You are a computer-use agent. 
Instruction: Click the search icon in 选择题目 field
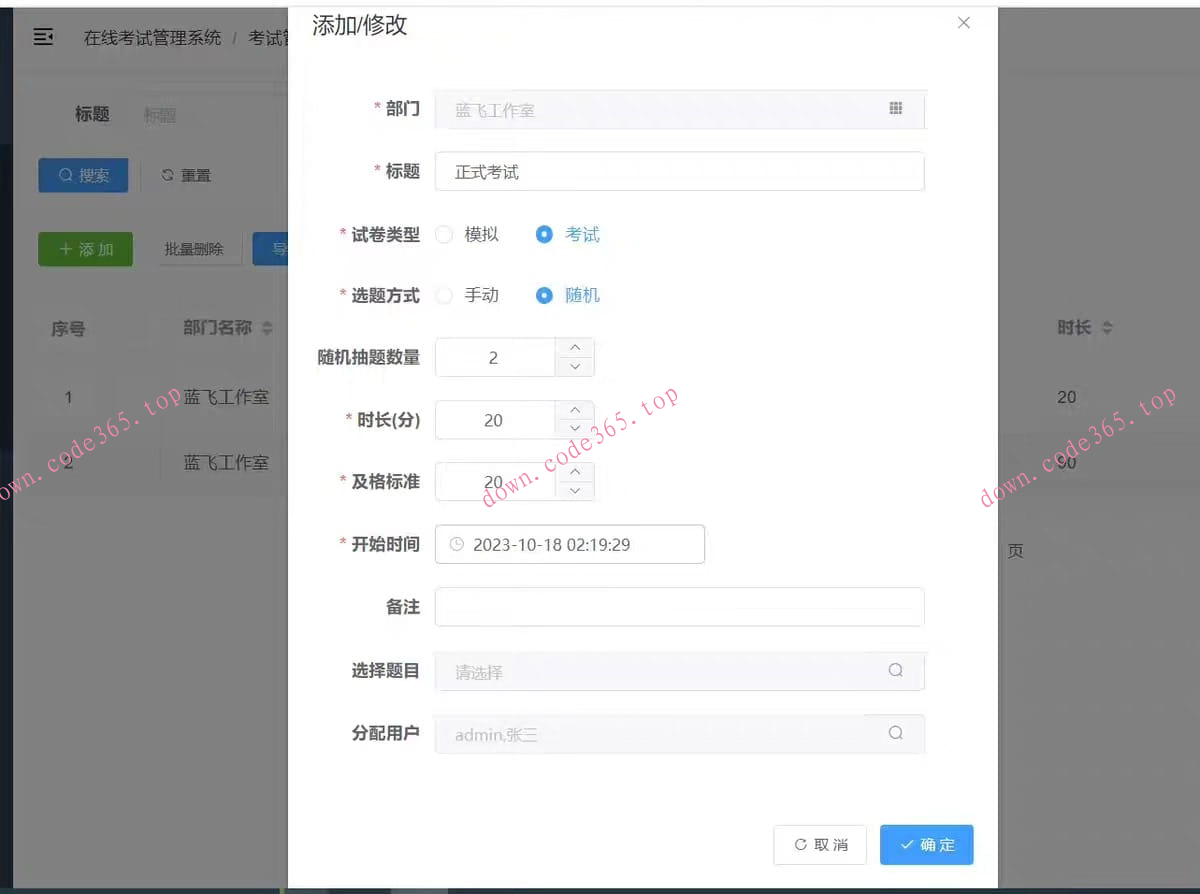895,671
